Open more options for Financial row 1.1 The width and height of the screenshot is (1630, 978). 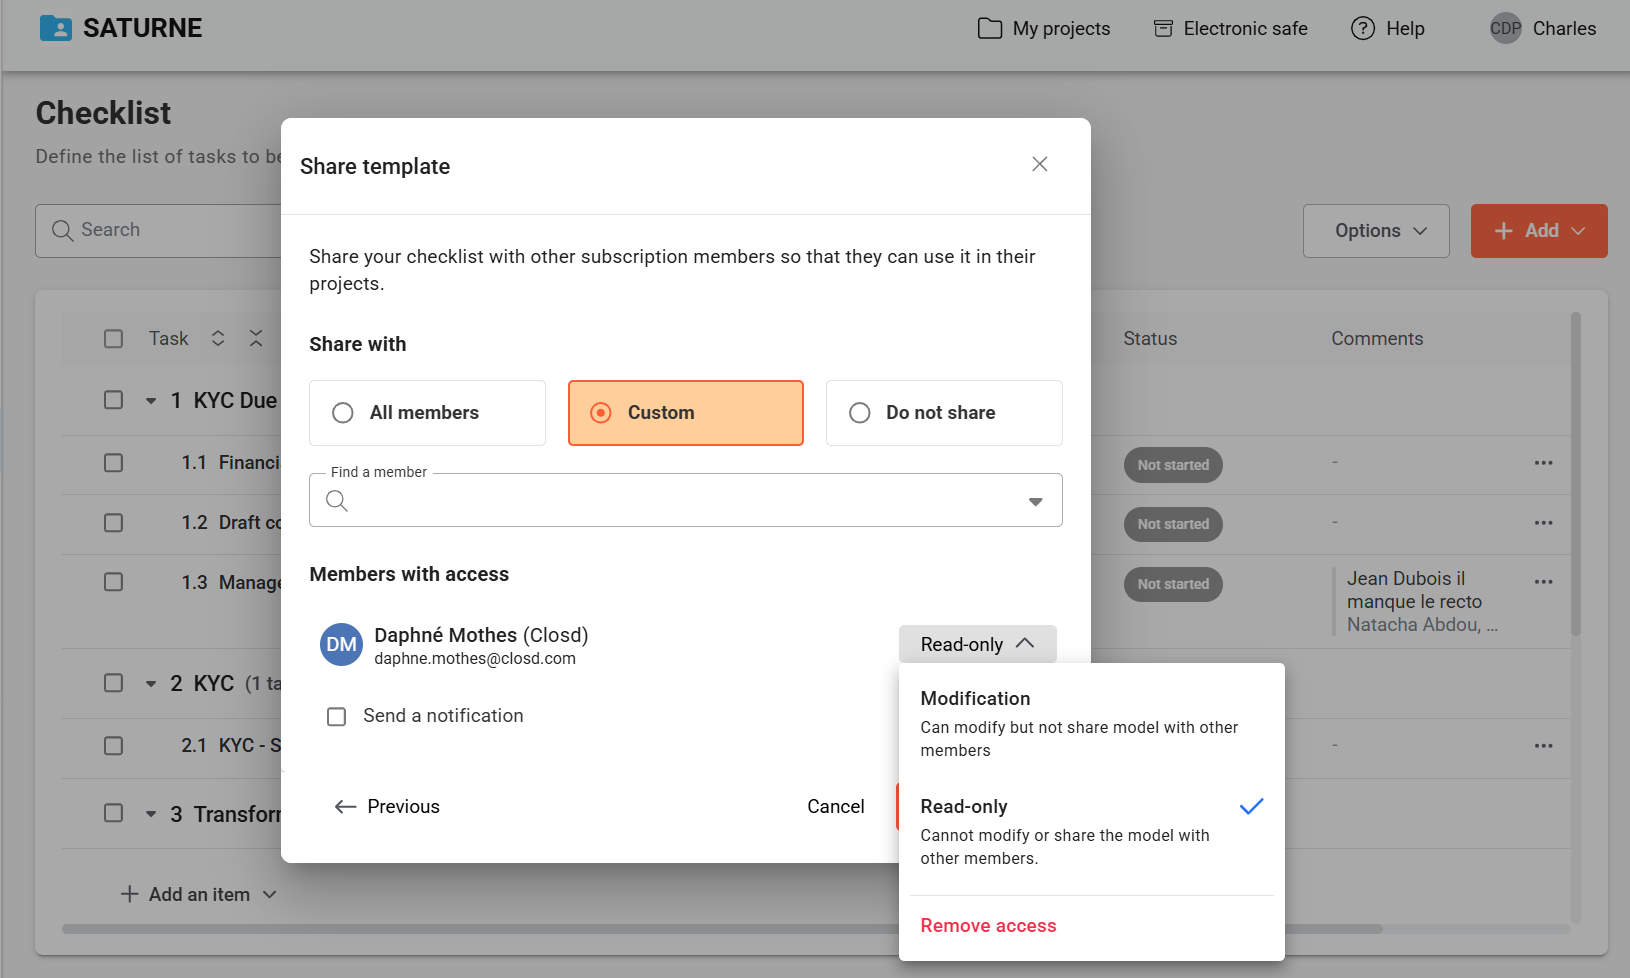pos(1543,463)
